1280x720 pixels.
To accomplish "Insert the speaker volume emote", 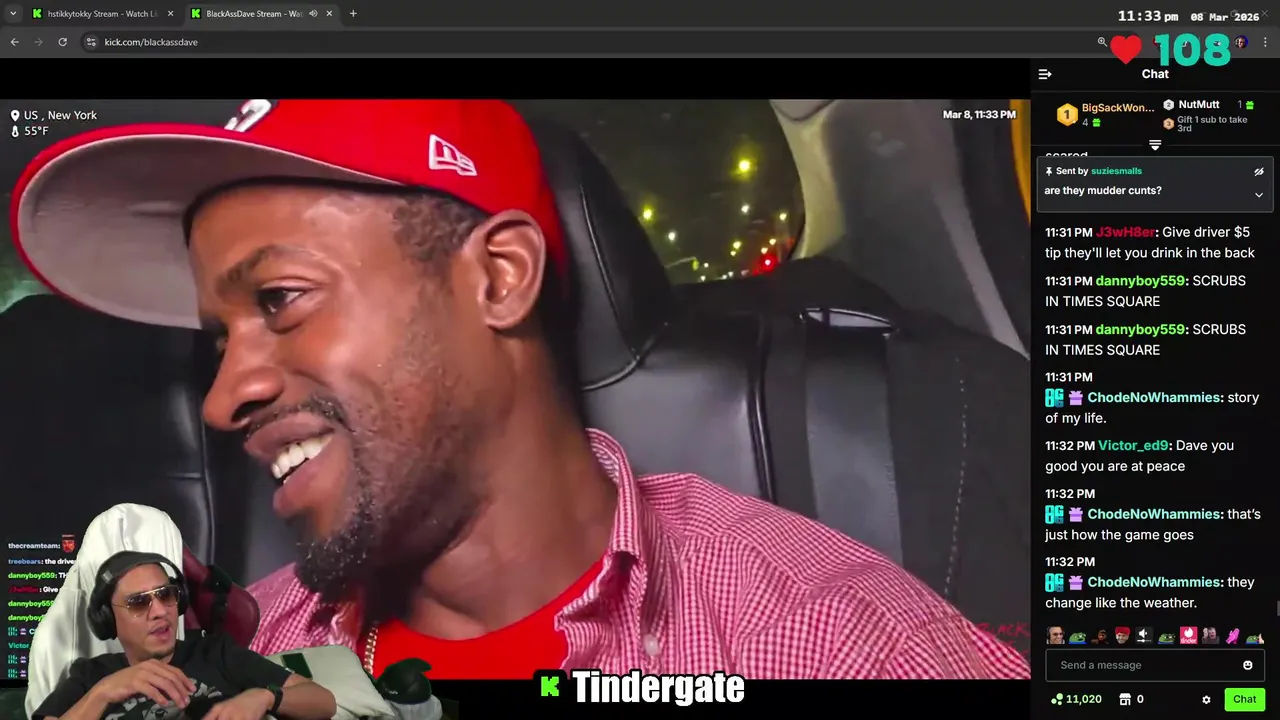I will click(x=1144, y=636).
